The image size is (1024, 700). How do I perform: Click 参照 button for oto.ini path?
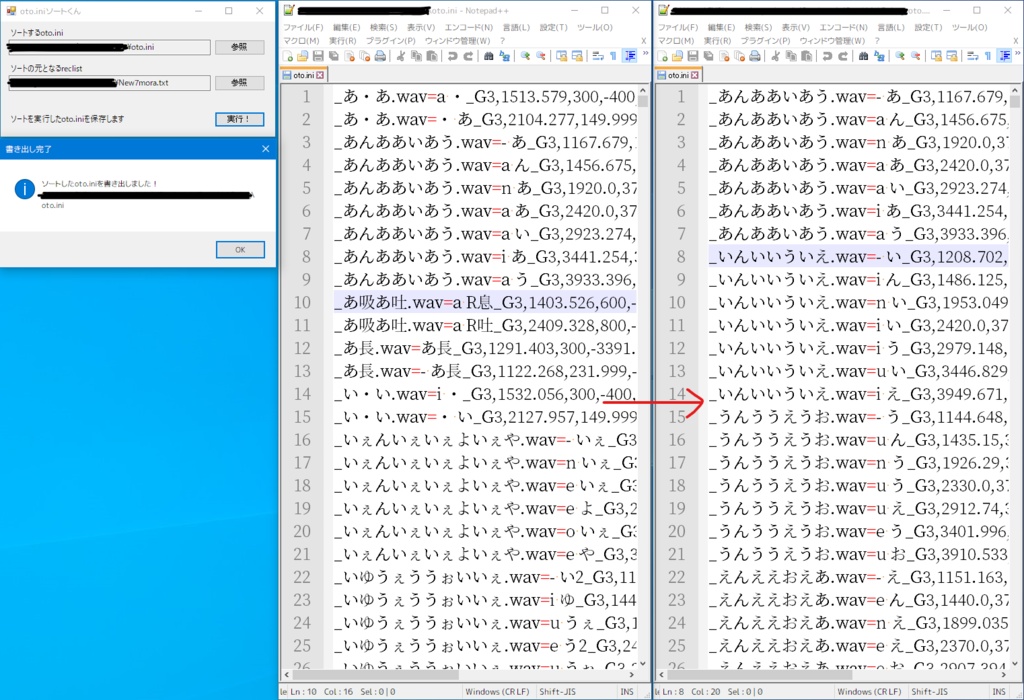(239, 47)
